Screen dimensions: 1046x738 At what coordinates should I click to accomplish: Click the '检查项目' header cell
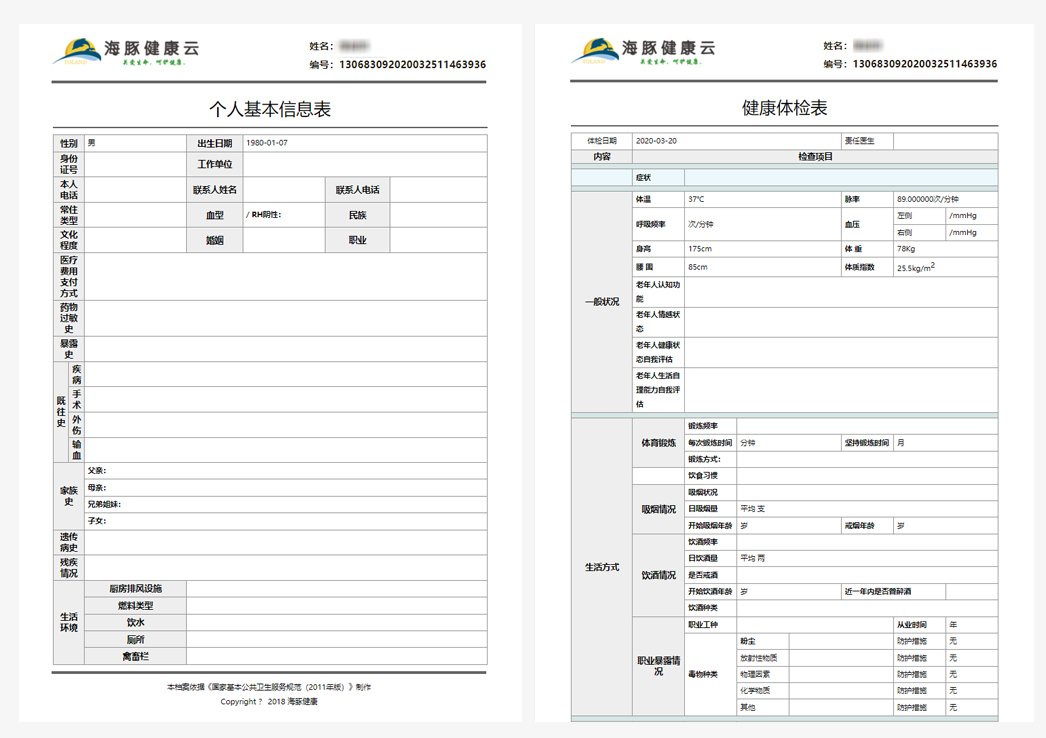pos(815,157)
